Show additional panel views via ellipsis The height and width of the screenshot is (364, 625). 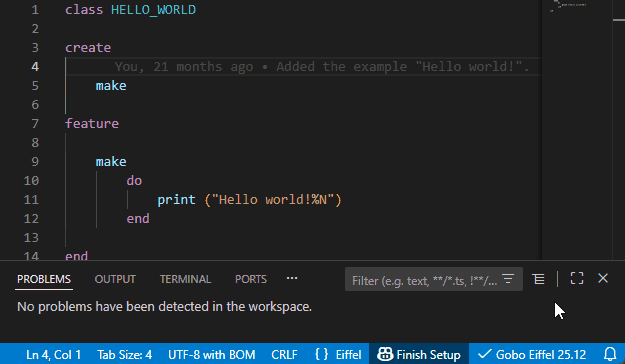click(292, 278)
